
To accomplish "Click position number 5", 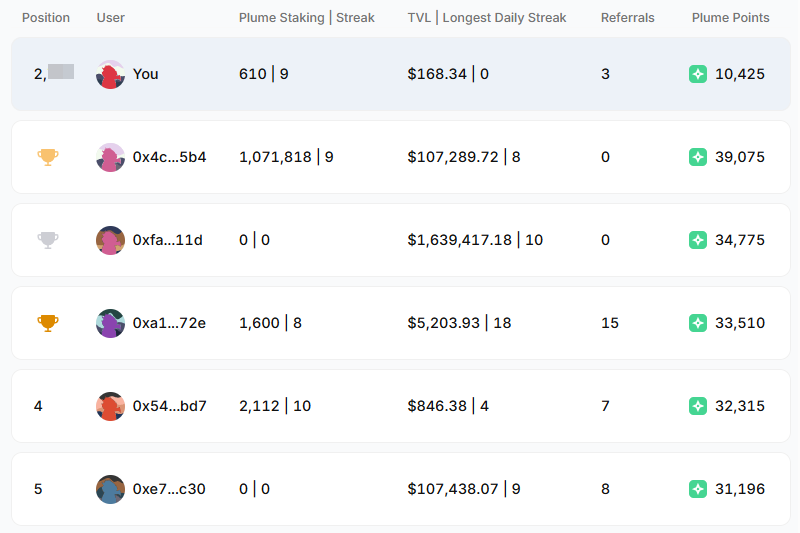I will tap(38, 489).
